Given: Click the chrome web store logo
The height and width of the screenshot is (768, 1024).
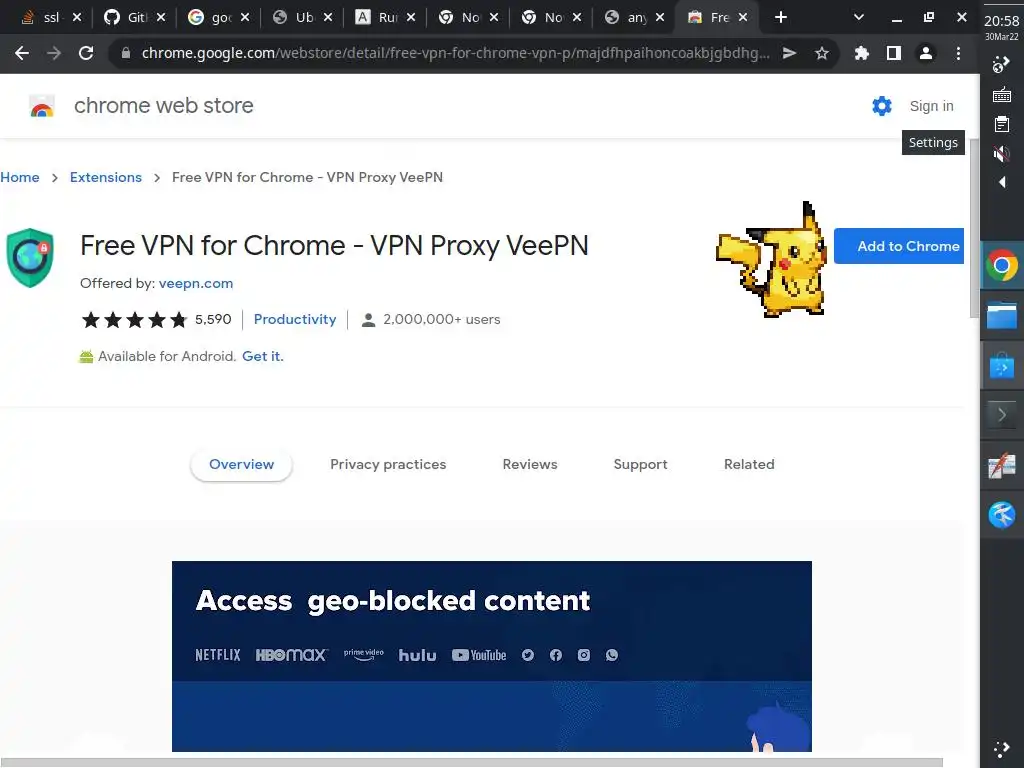Looking at the screenshot, I should [x=42, y=106].
